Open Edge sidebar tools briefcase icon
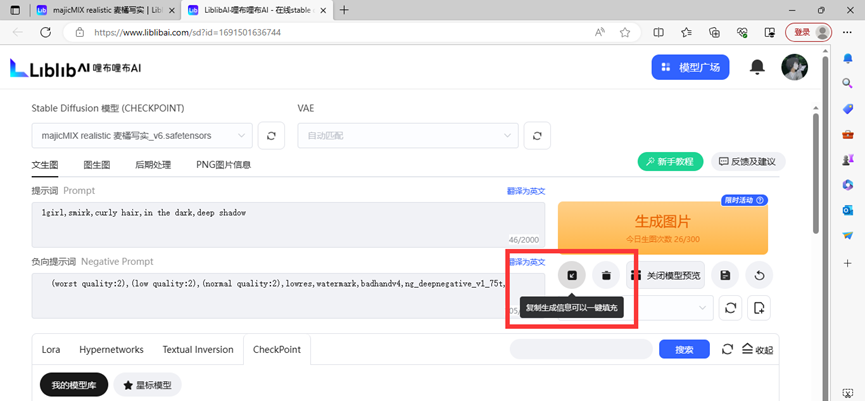The height and width of the screenshot is (401, 865). 847,135
